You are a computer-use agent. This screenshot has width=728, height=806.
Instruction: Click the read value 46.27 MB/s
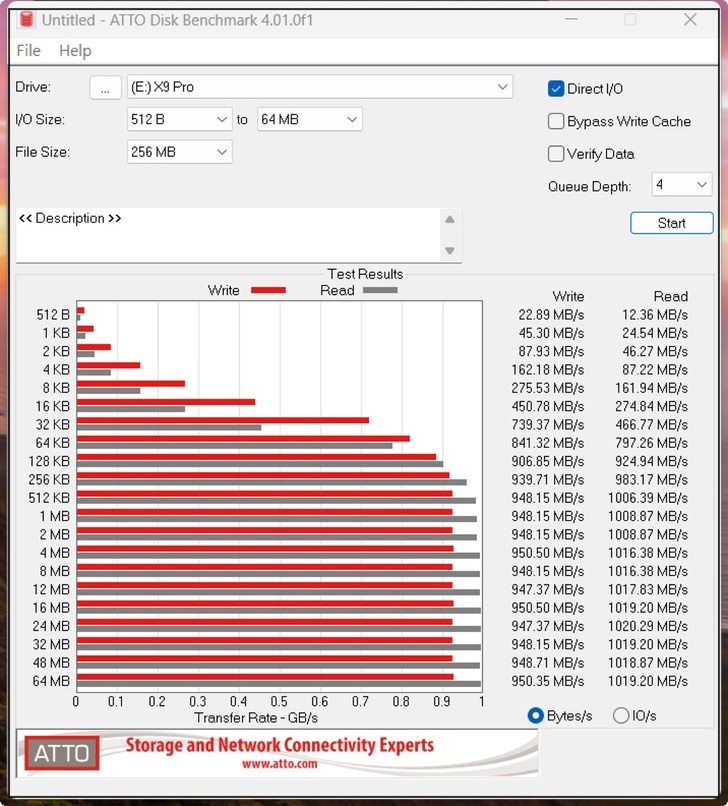tap(655, 352)
